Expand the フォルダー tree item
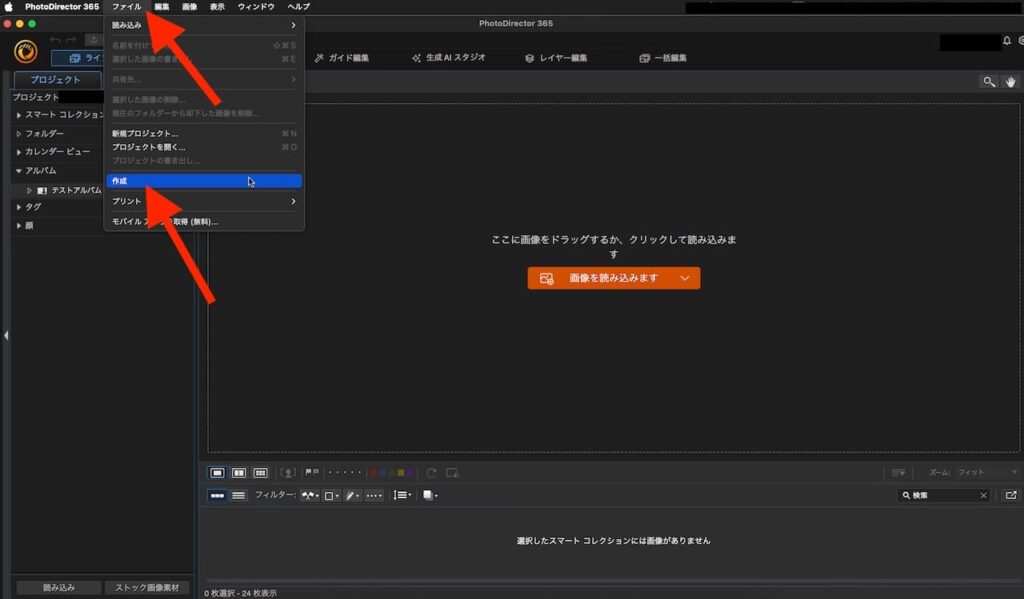 point(19,133)
